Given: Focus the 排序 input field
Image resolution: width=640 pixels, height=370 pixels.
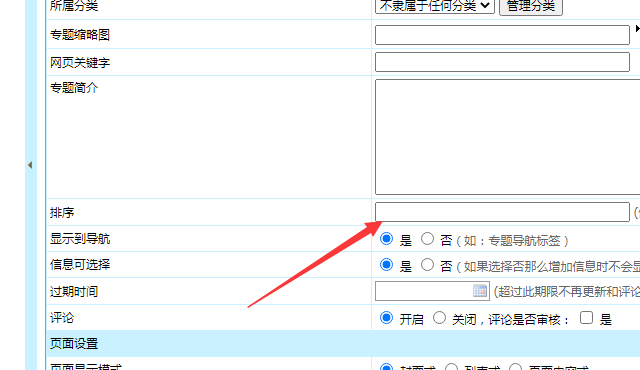Looking at the screenshot, I should point(502,212).
